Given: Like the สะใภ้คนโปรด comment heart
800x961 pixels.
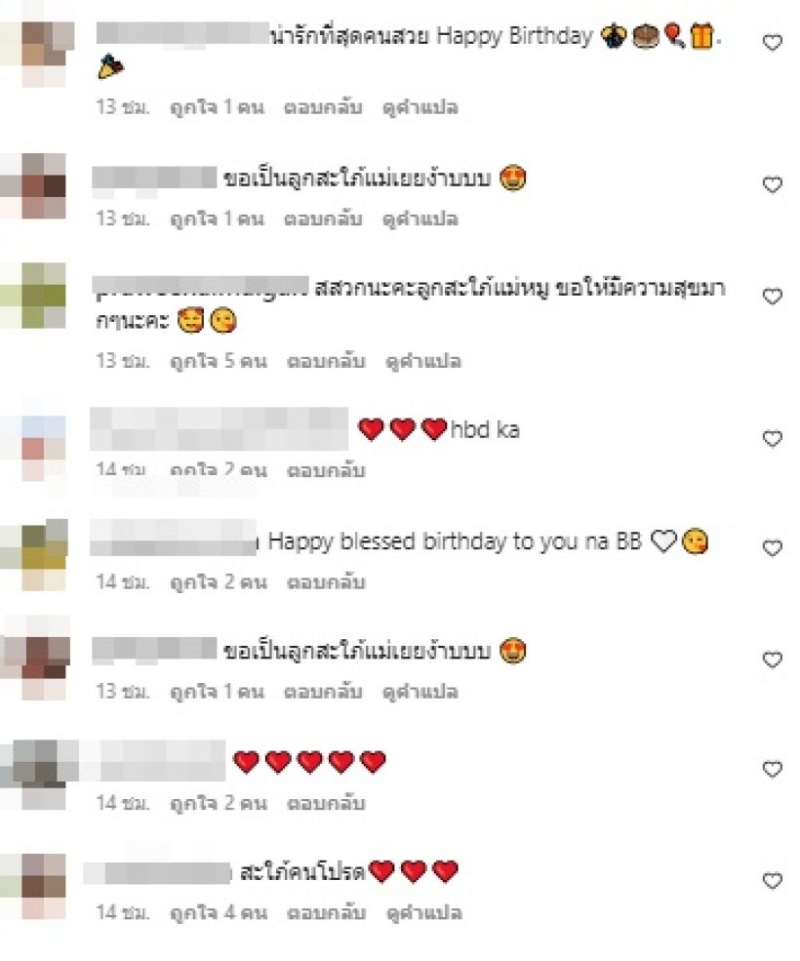Looking at the screenshot, I should (x=772, y=881).
